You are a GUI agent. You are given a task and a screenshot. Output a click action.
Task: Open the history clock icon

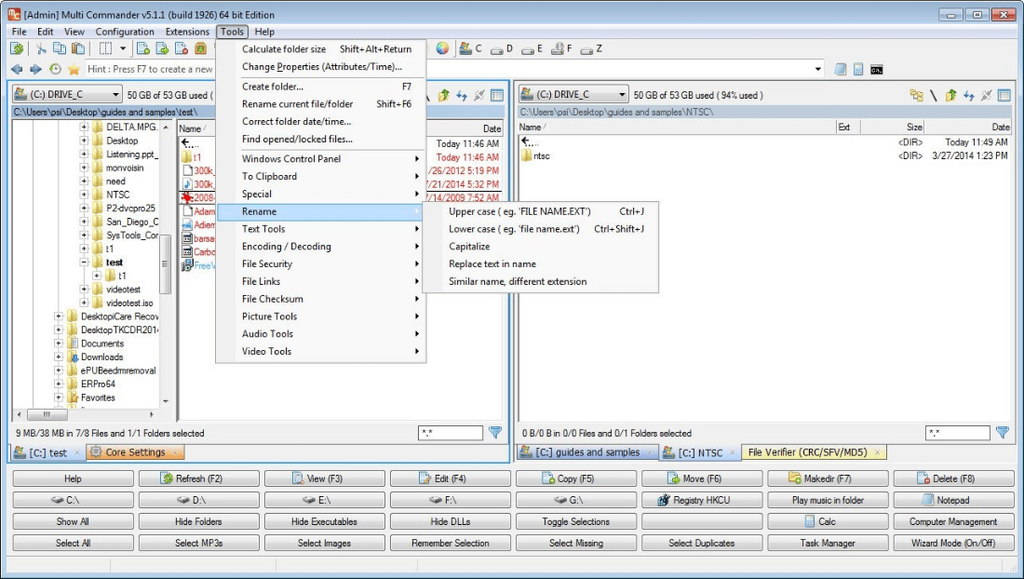click(56, 69)
